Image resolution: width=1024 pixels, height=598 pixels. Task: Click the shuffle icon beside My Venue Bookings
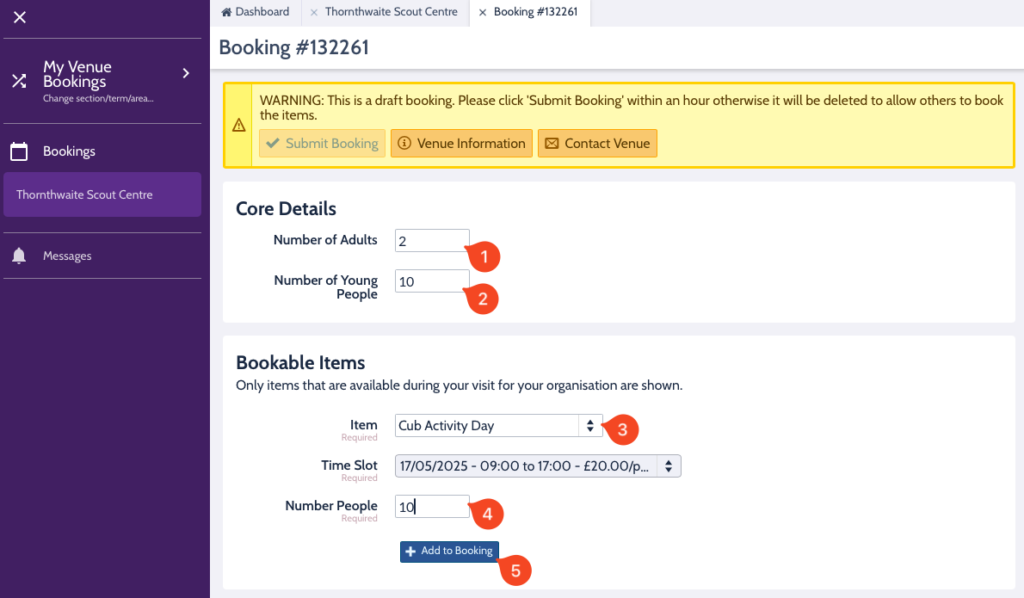click(x=19, y=81)
